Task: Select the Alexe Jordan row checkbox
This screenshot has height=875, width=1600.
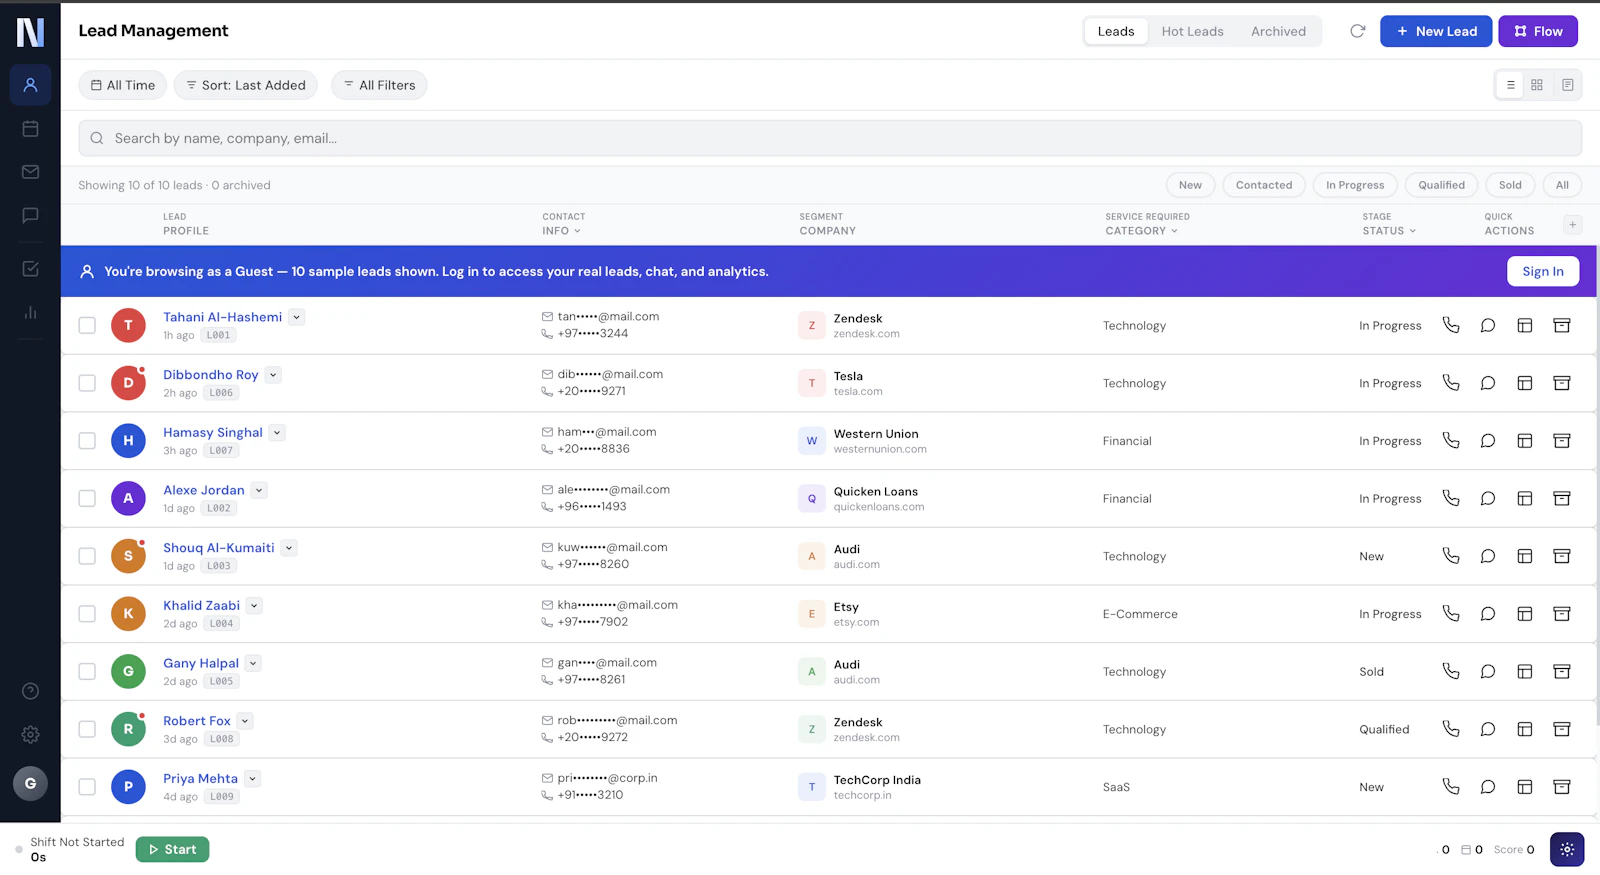Action: tap(87, 498)
